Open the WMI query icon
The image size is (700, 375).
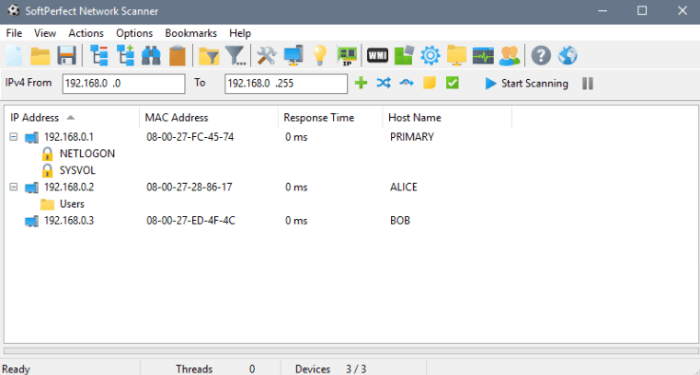(x=377, y=56)
